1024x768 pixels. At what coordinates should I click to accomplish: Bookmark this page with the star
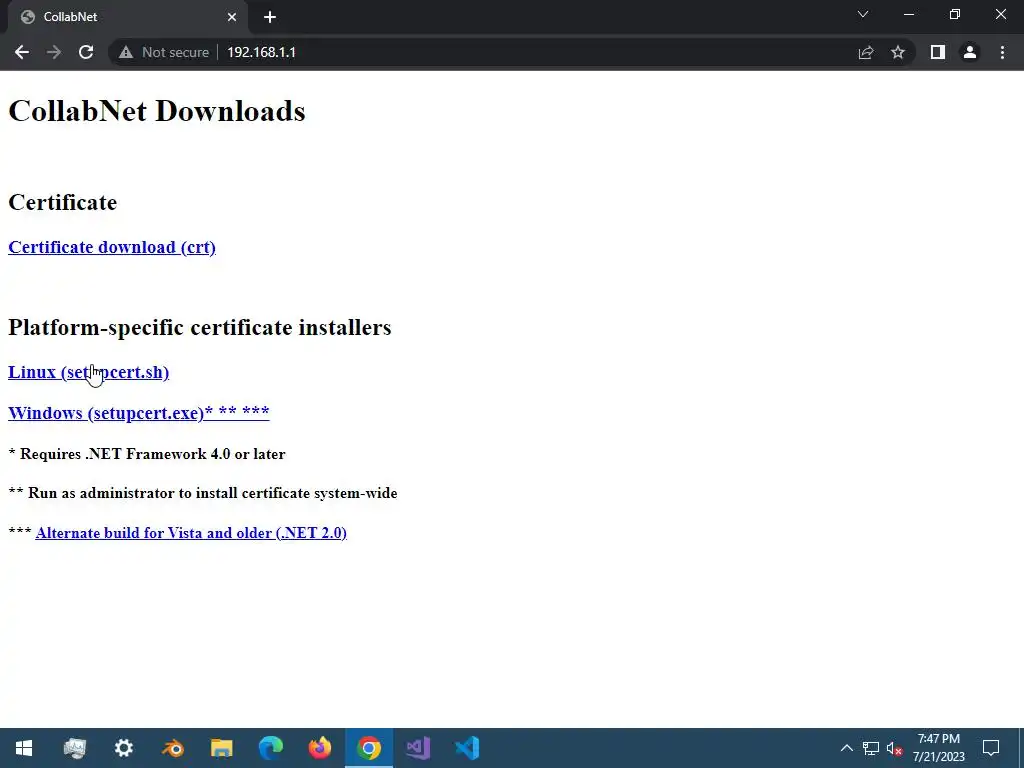(x=898, y=52)
